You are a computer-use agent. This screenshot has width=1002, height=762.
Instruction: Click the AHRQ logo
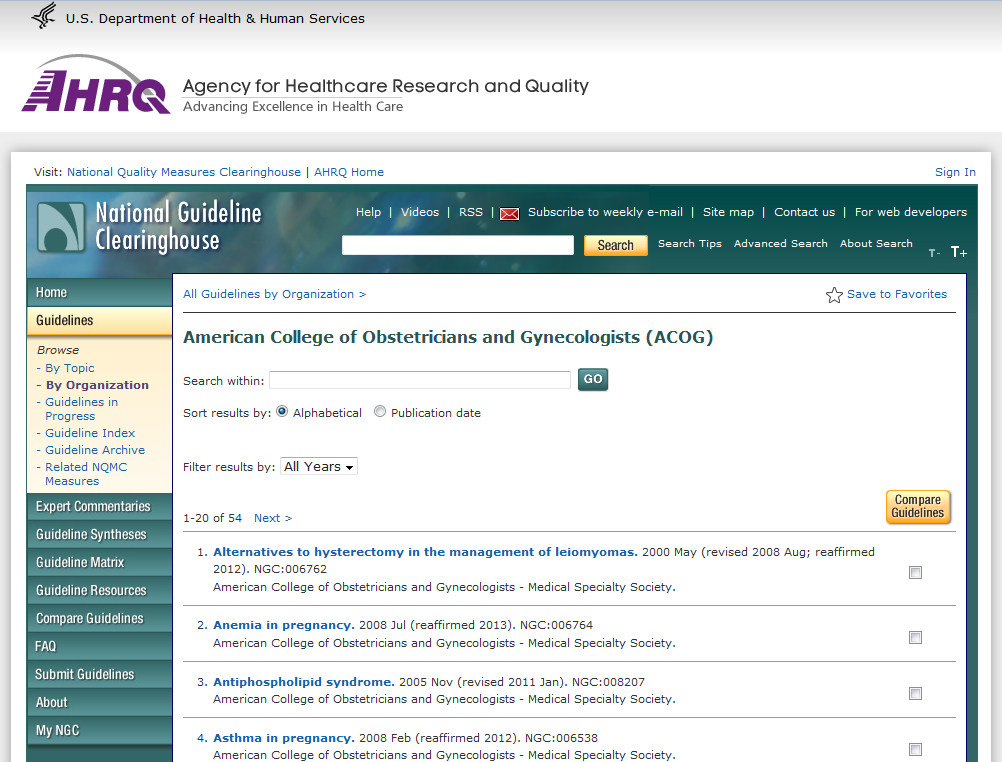96,85
